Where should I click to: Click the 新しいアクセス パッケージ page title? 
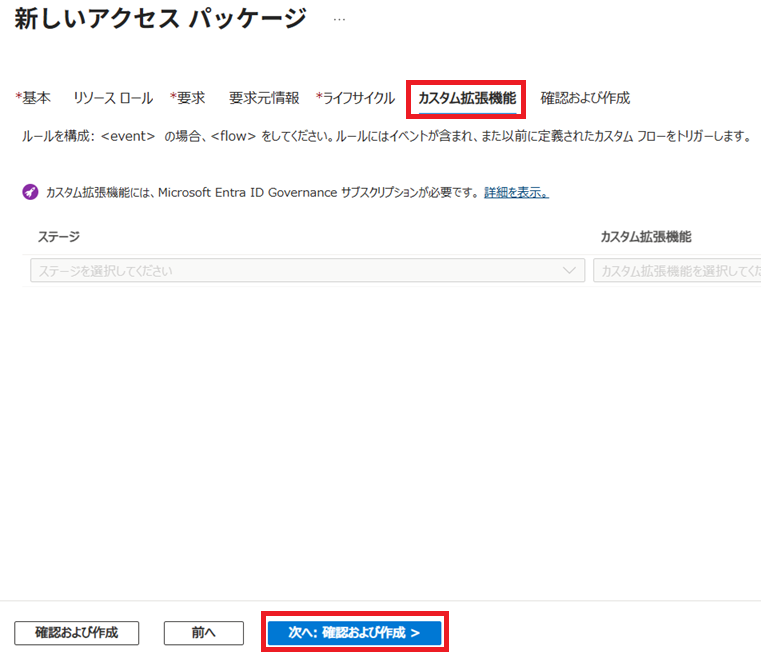pyautogui.click(x=160, y=19)
